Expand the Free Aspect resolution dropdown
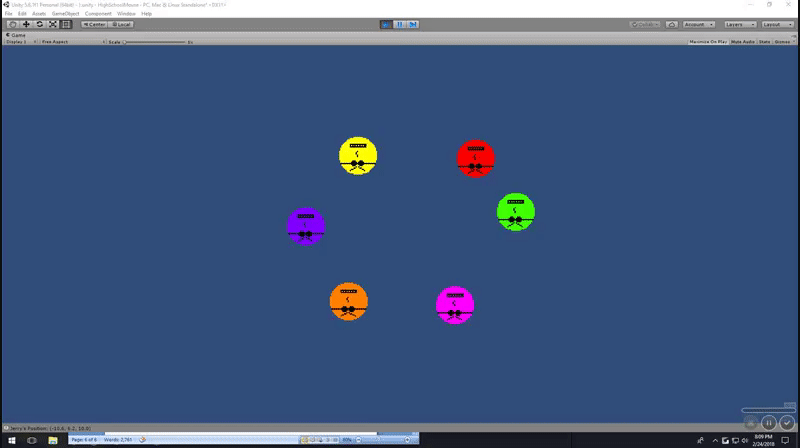 [68, 42]
